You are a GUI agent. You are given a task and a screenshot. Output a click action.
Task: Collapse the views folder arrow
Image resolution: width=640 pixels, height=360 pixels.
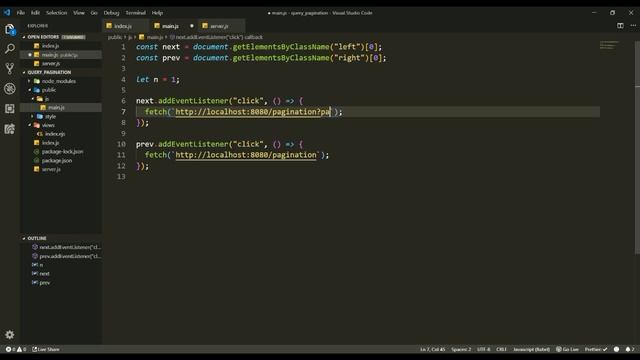29,125
